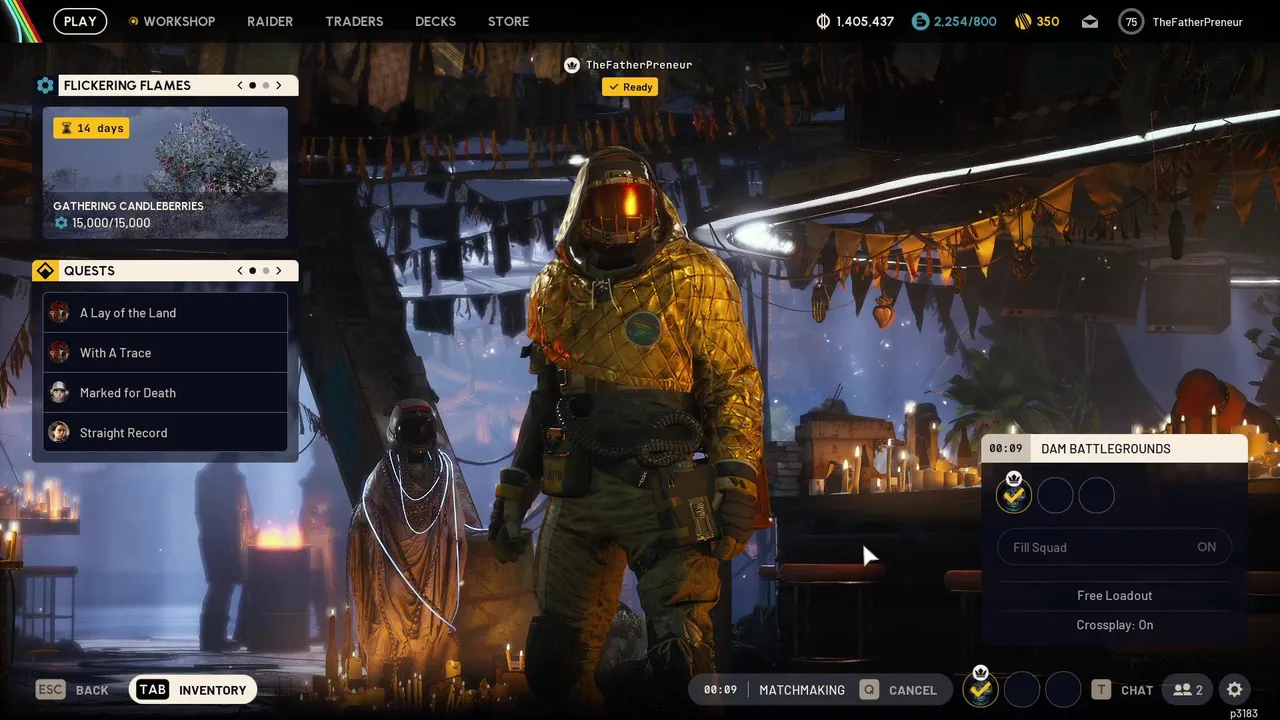Image resolution: width=1280 pixels, height=720 pixels.
Task: Go Back with the ESC button
Action: point(72,690)
